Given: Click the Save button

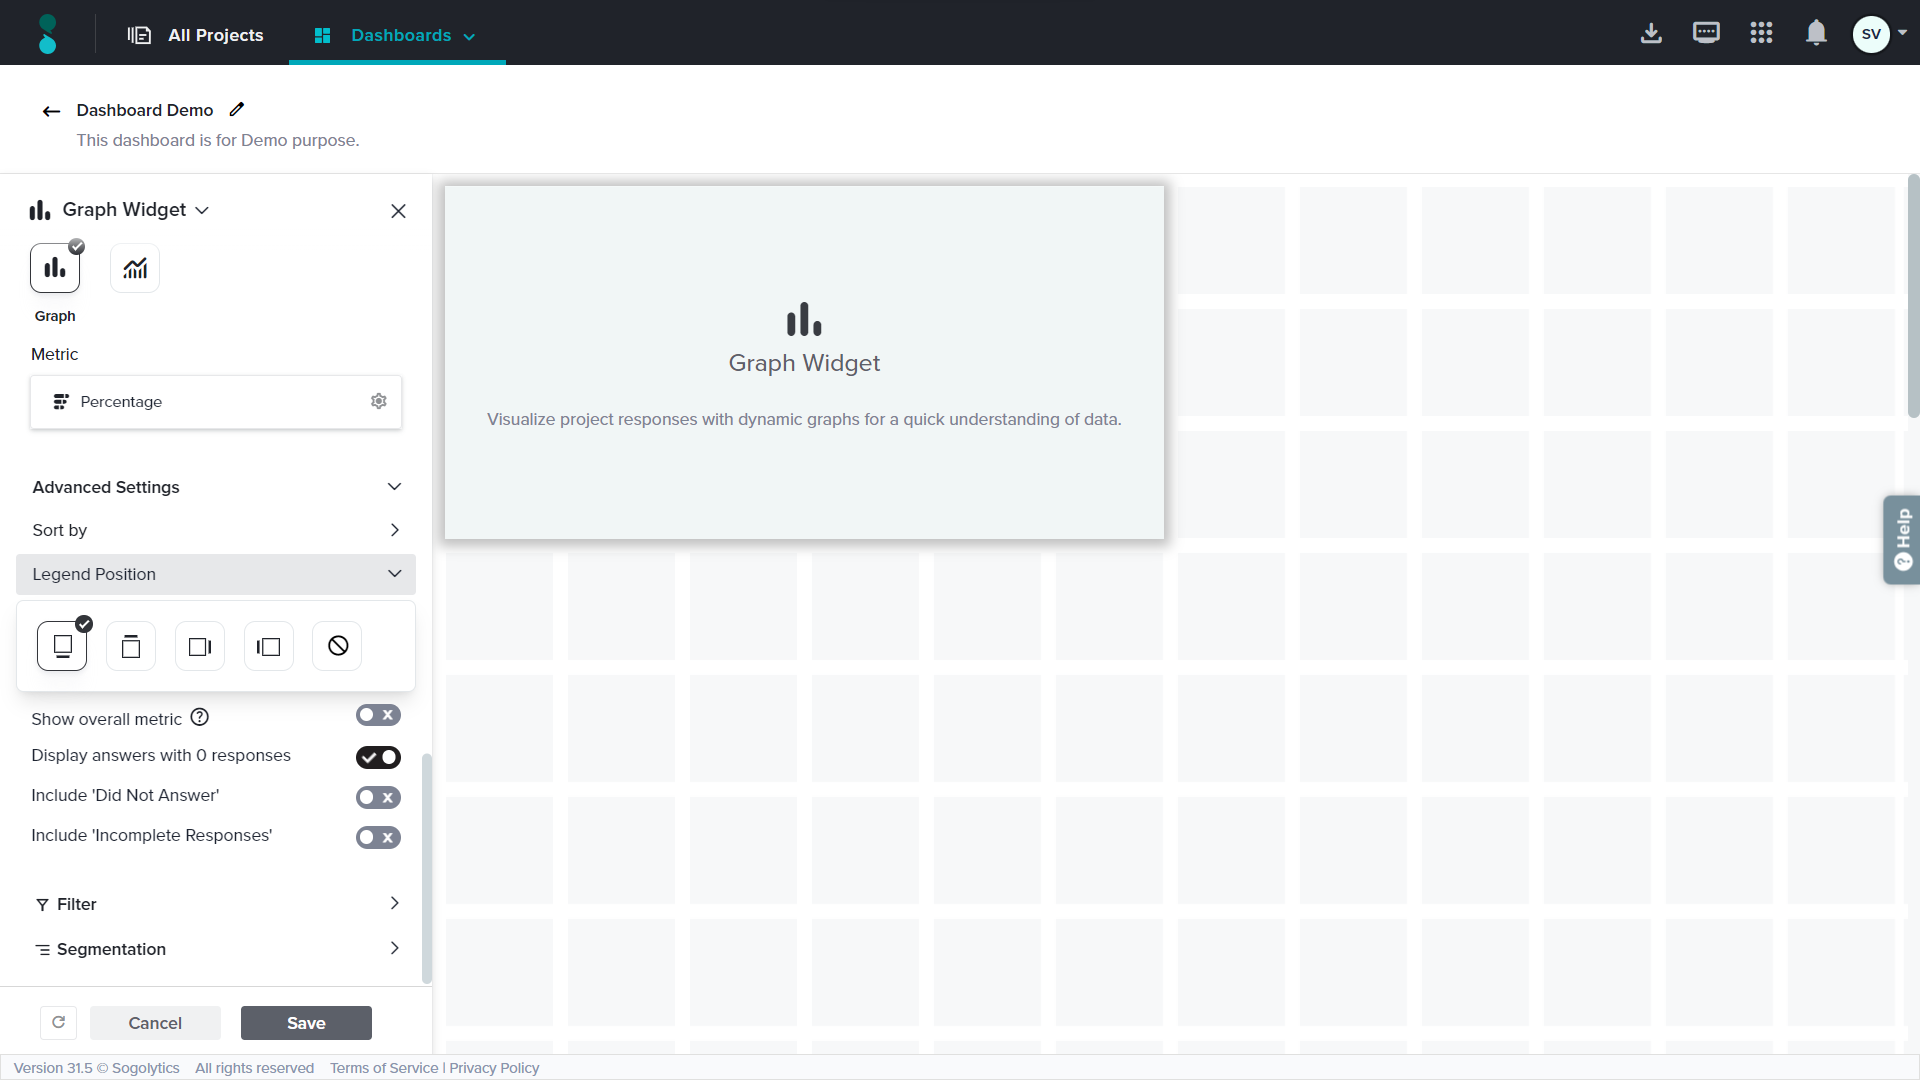Looking at the screenshot, I should [306, 1023].
